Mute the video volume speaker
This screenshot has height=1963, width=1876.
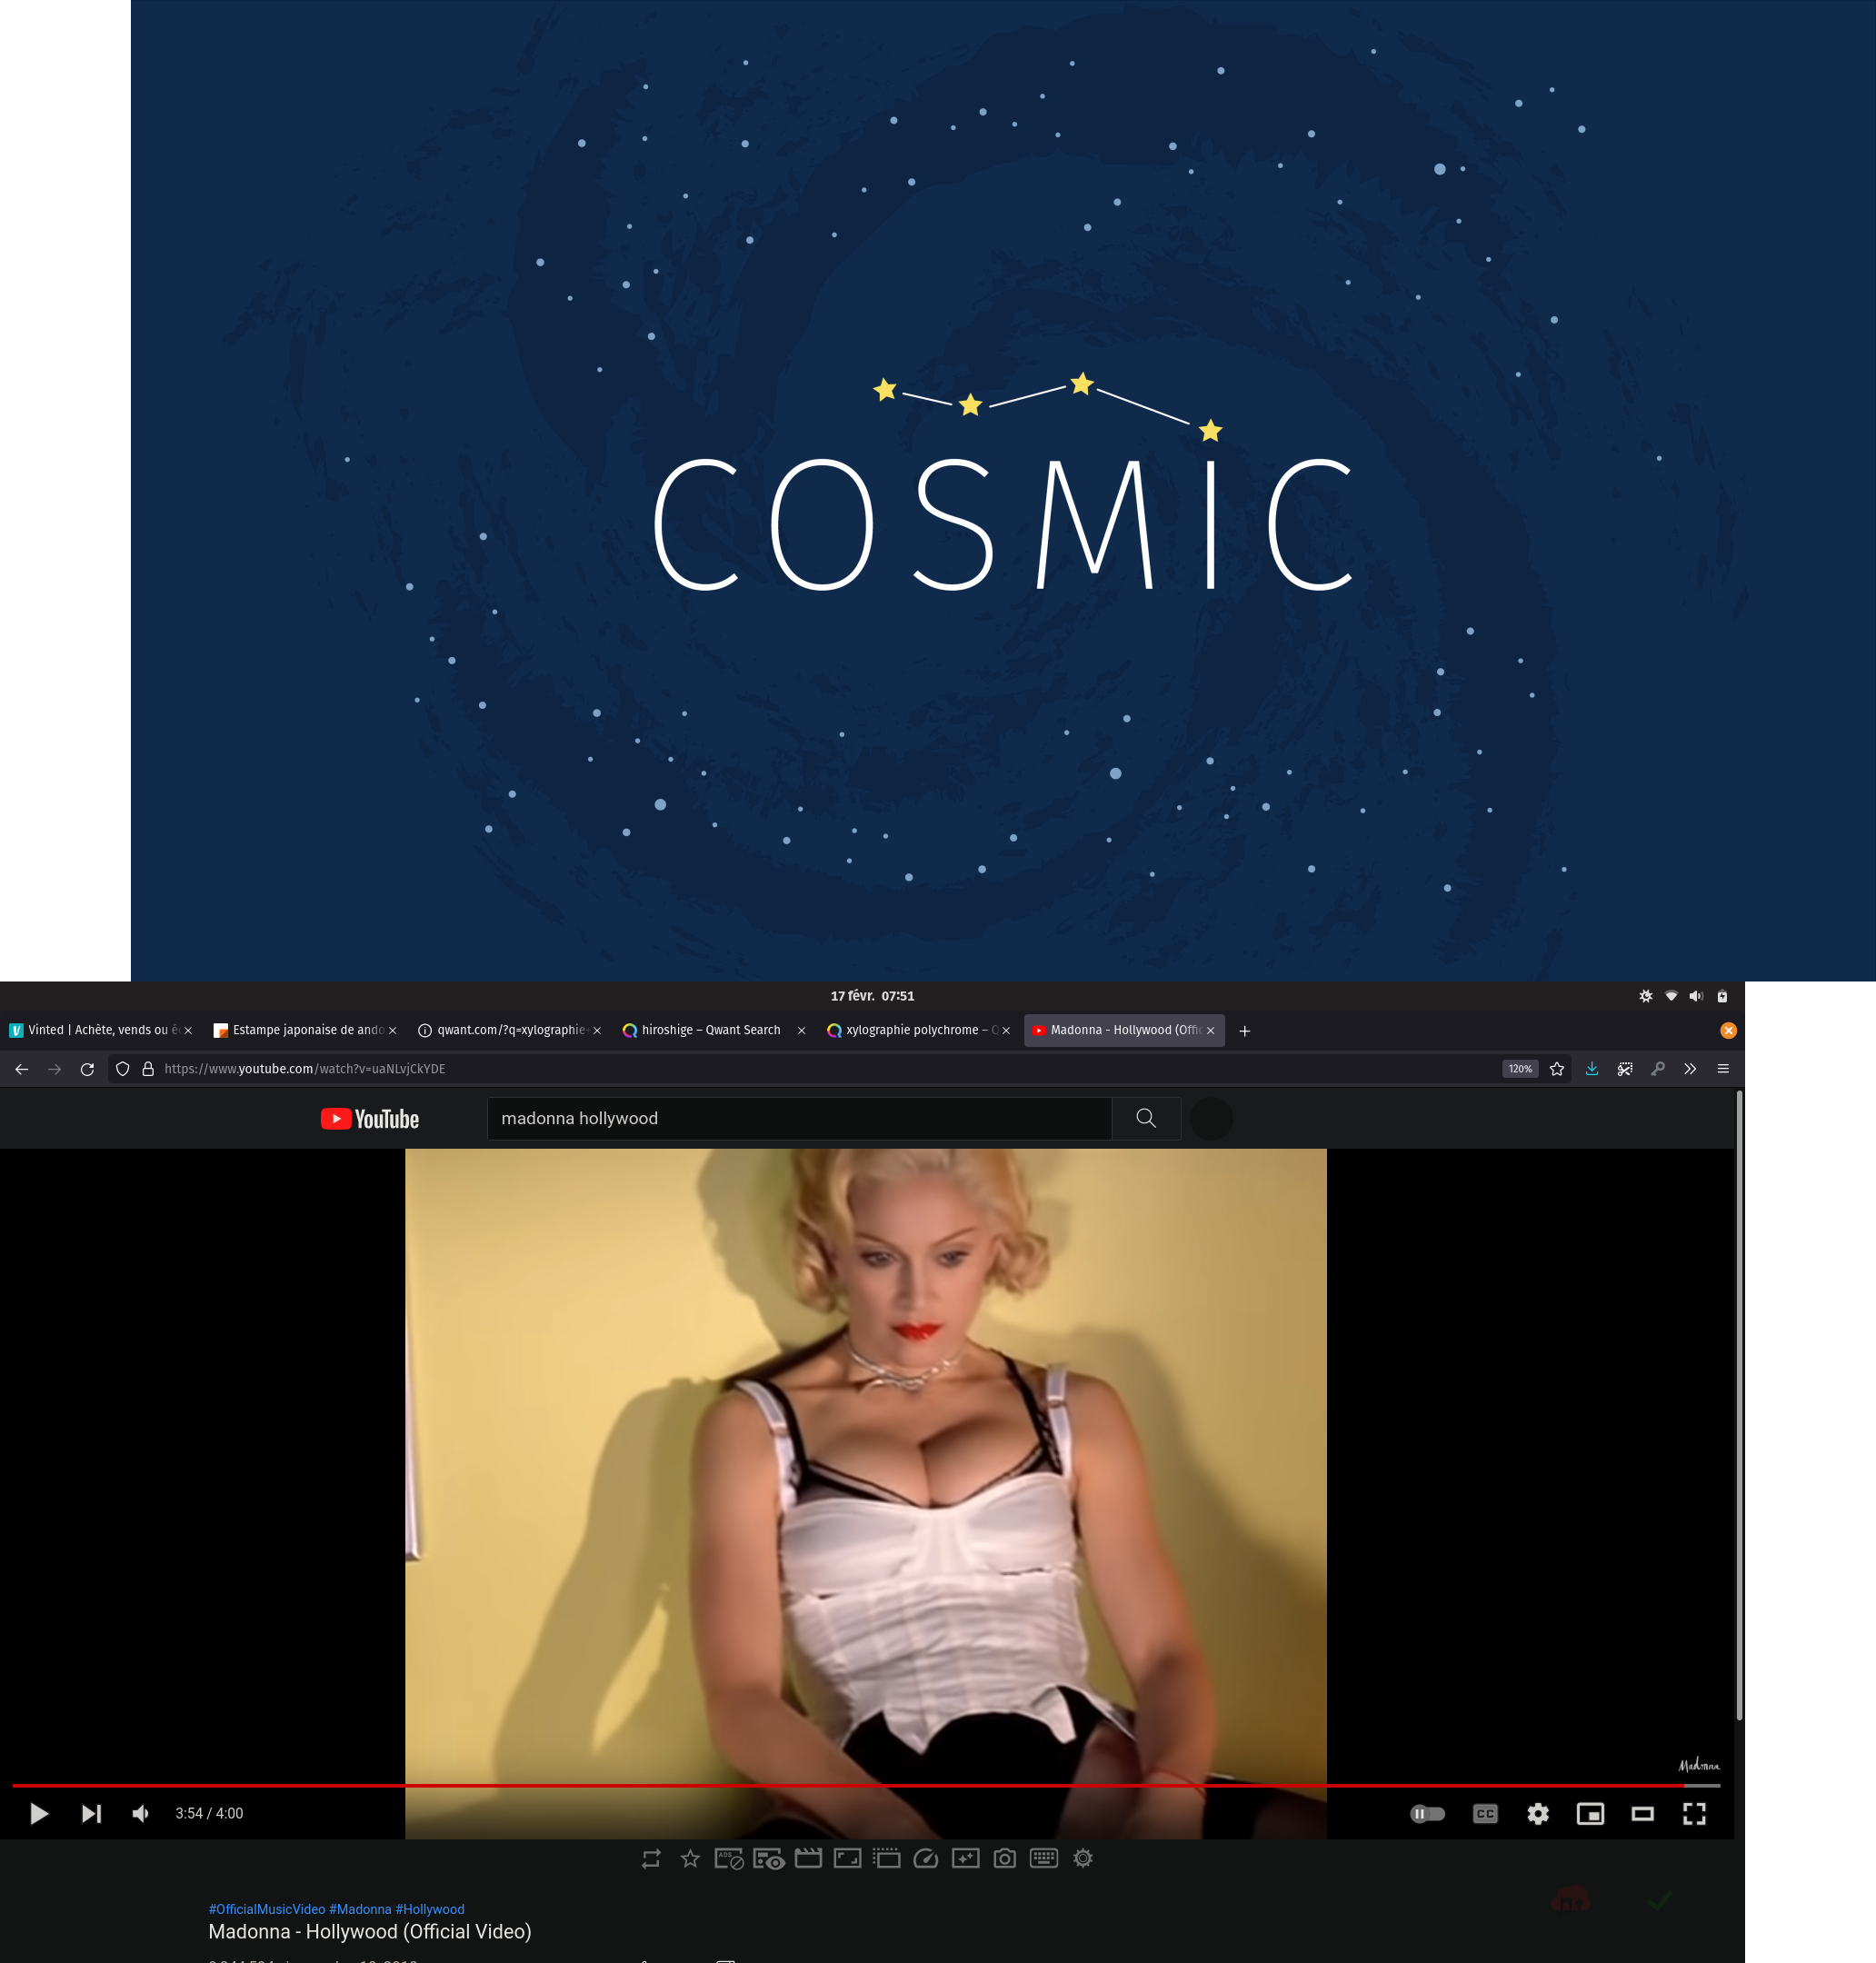click(141, 1813)
